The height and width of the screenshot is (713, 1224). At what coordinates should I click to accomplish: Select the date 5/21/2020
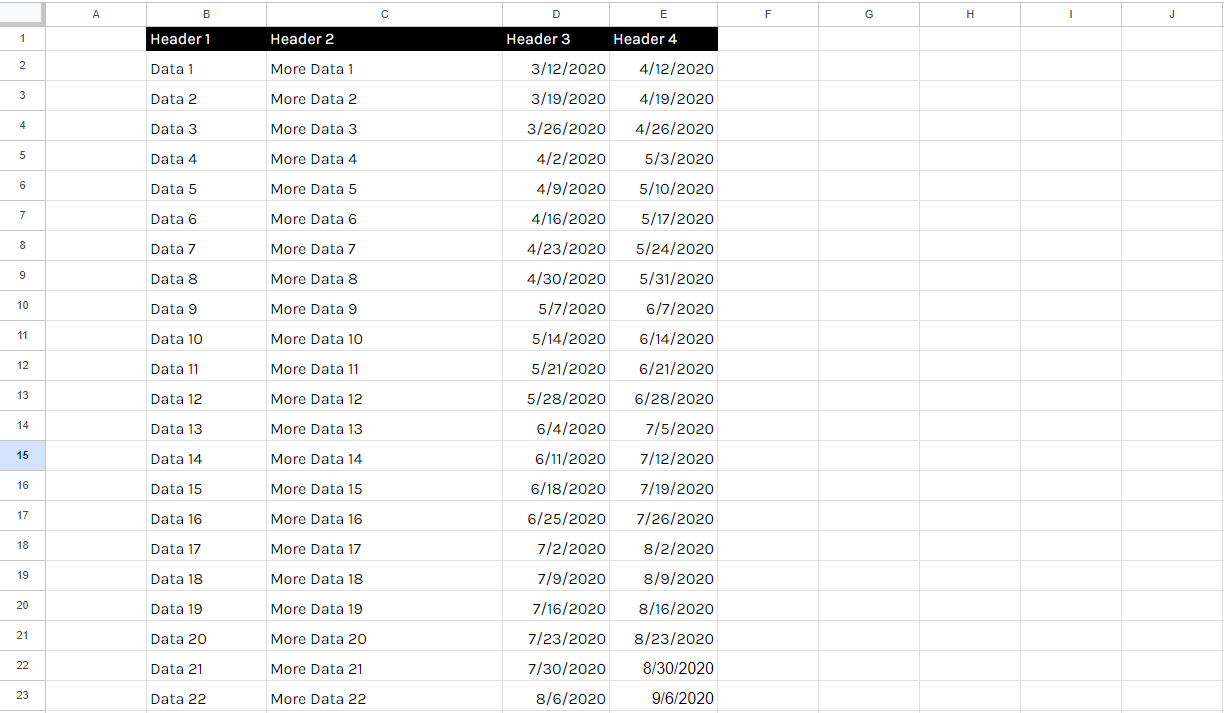[x=556, y=366]
